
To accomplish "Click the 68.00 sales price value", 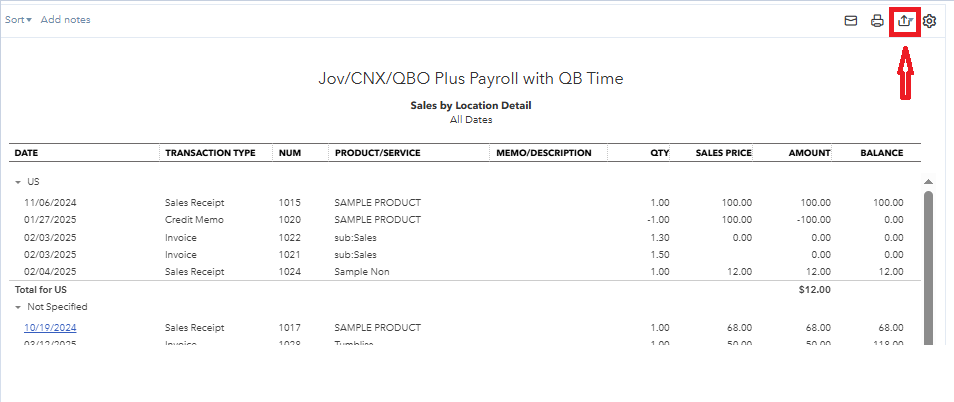I will tap(739, 328).
